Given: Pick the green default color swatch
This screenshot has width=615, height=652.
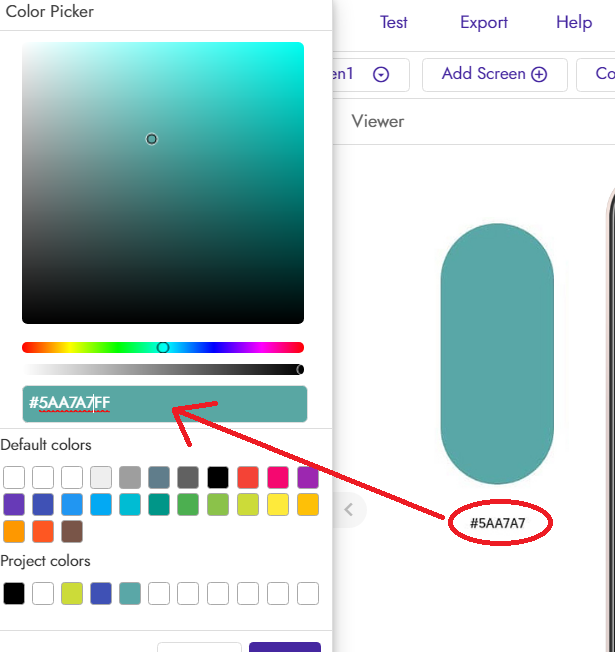Looking at the screenshot, I should click(x=189, y=504).
